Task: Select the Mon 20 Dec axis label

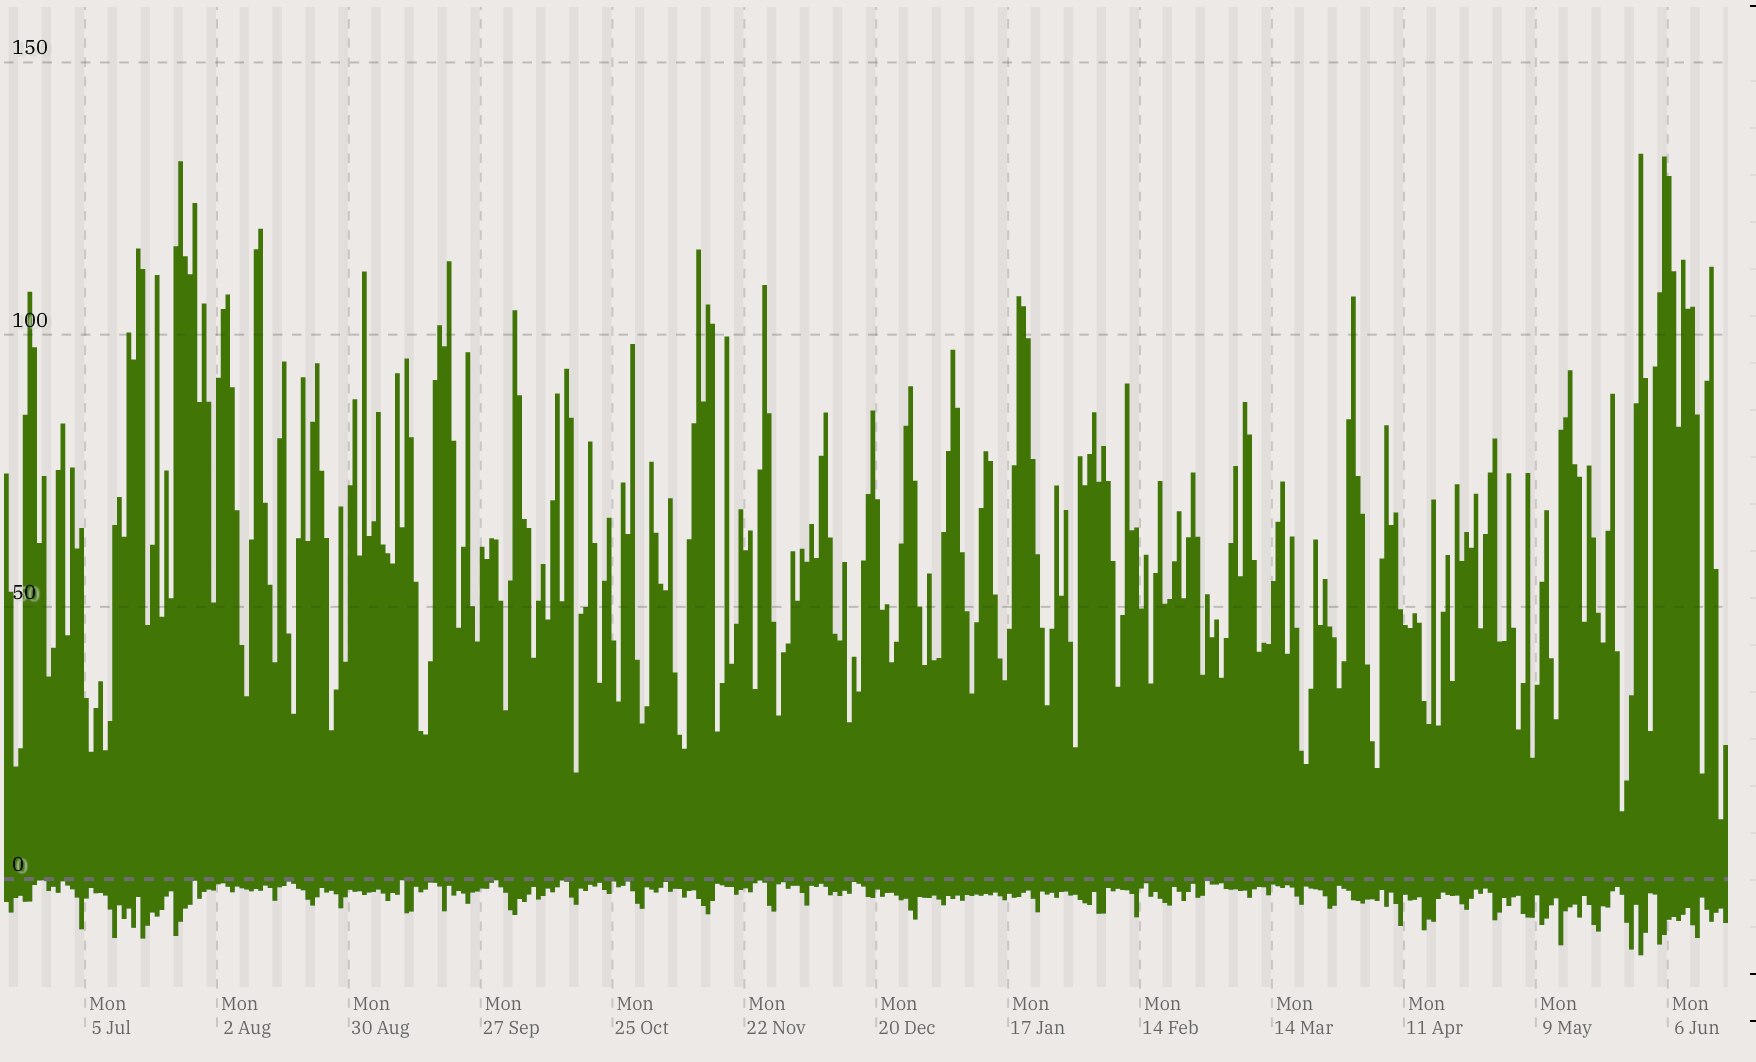Action: tap(906, 1015)
